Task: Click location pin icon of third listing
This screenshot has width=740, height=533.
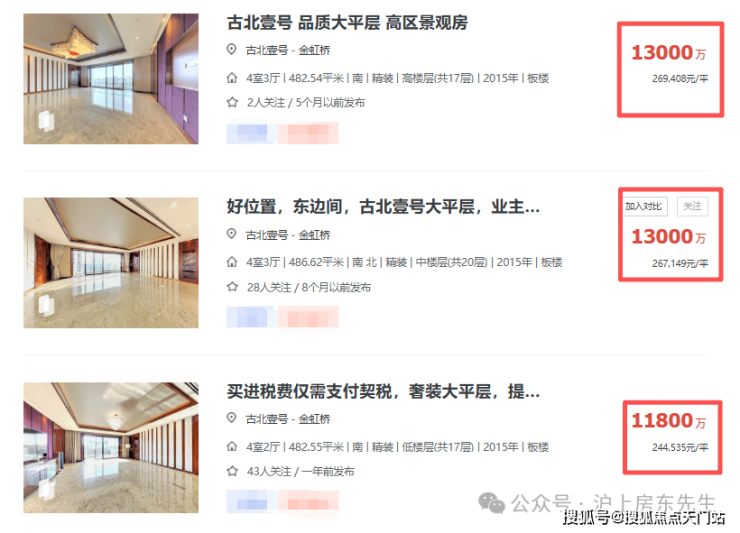Action: 231,418
